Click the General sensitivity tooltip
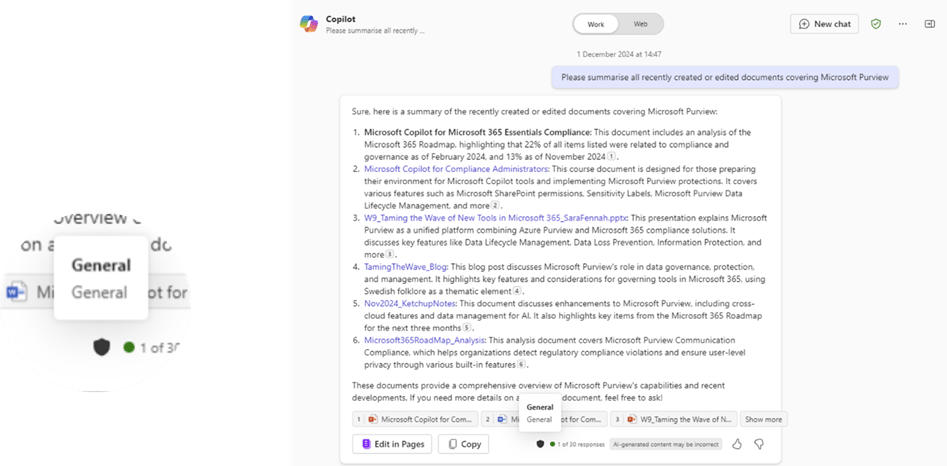This screenshot has width=947, height=466. 540,413
